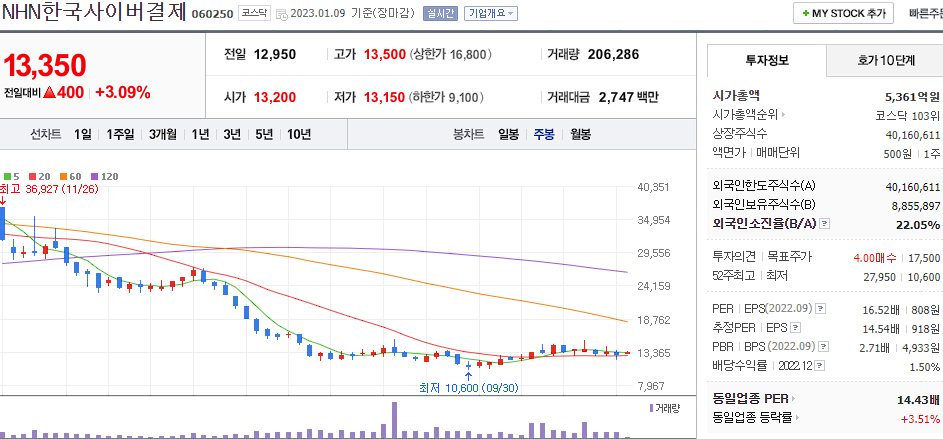This screenshot has height=439, width=943.
Task: Click the MY STOCK 추가 button
Action: click(843, 13)
